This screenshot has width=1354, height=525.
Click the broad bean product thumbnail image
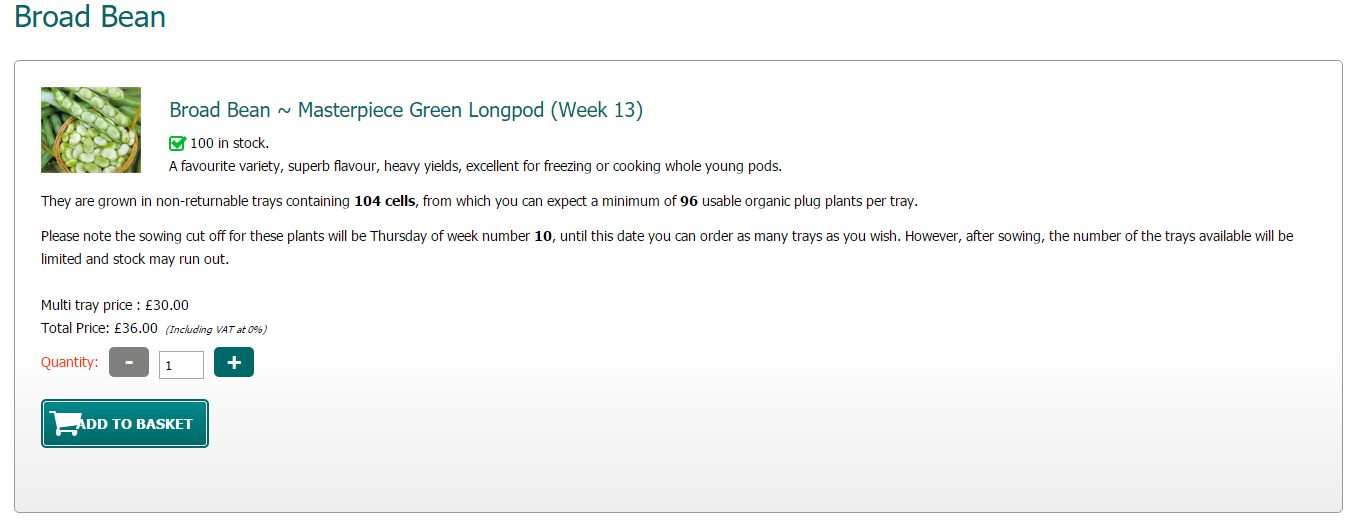[91, 130]
